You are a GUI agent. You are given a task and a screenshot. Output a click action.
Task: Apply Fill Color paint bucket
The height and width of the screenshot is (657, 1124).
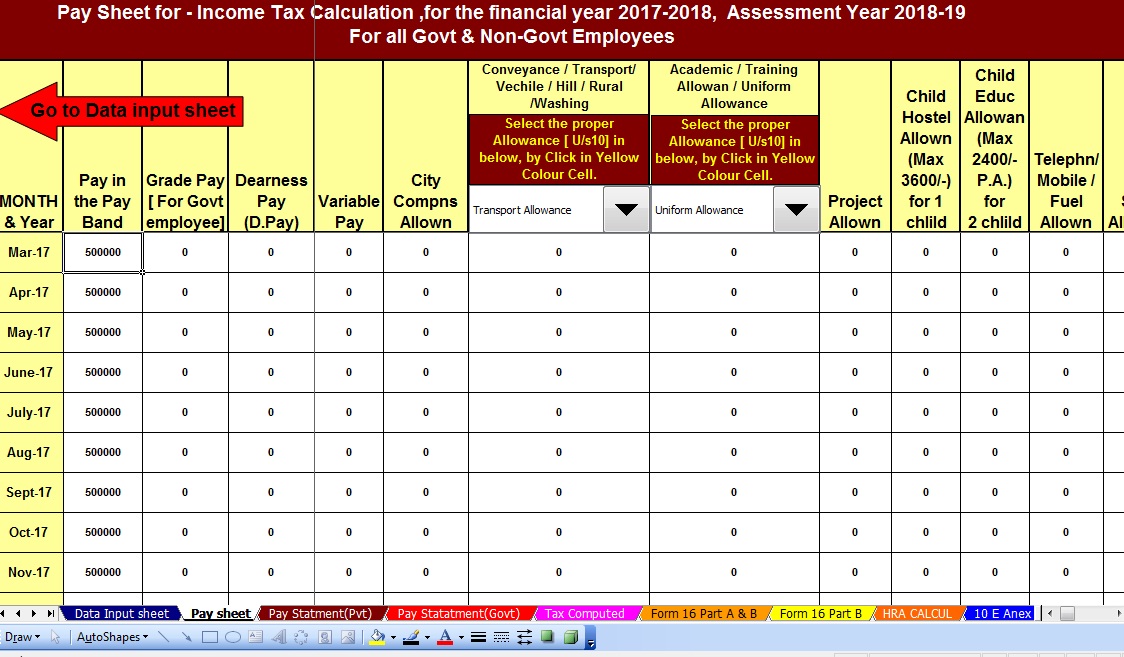[377, 637]
